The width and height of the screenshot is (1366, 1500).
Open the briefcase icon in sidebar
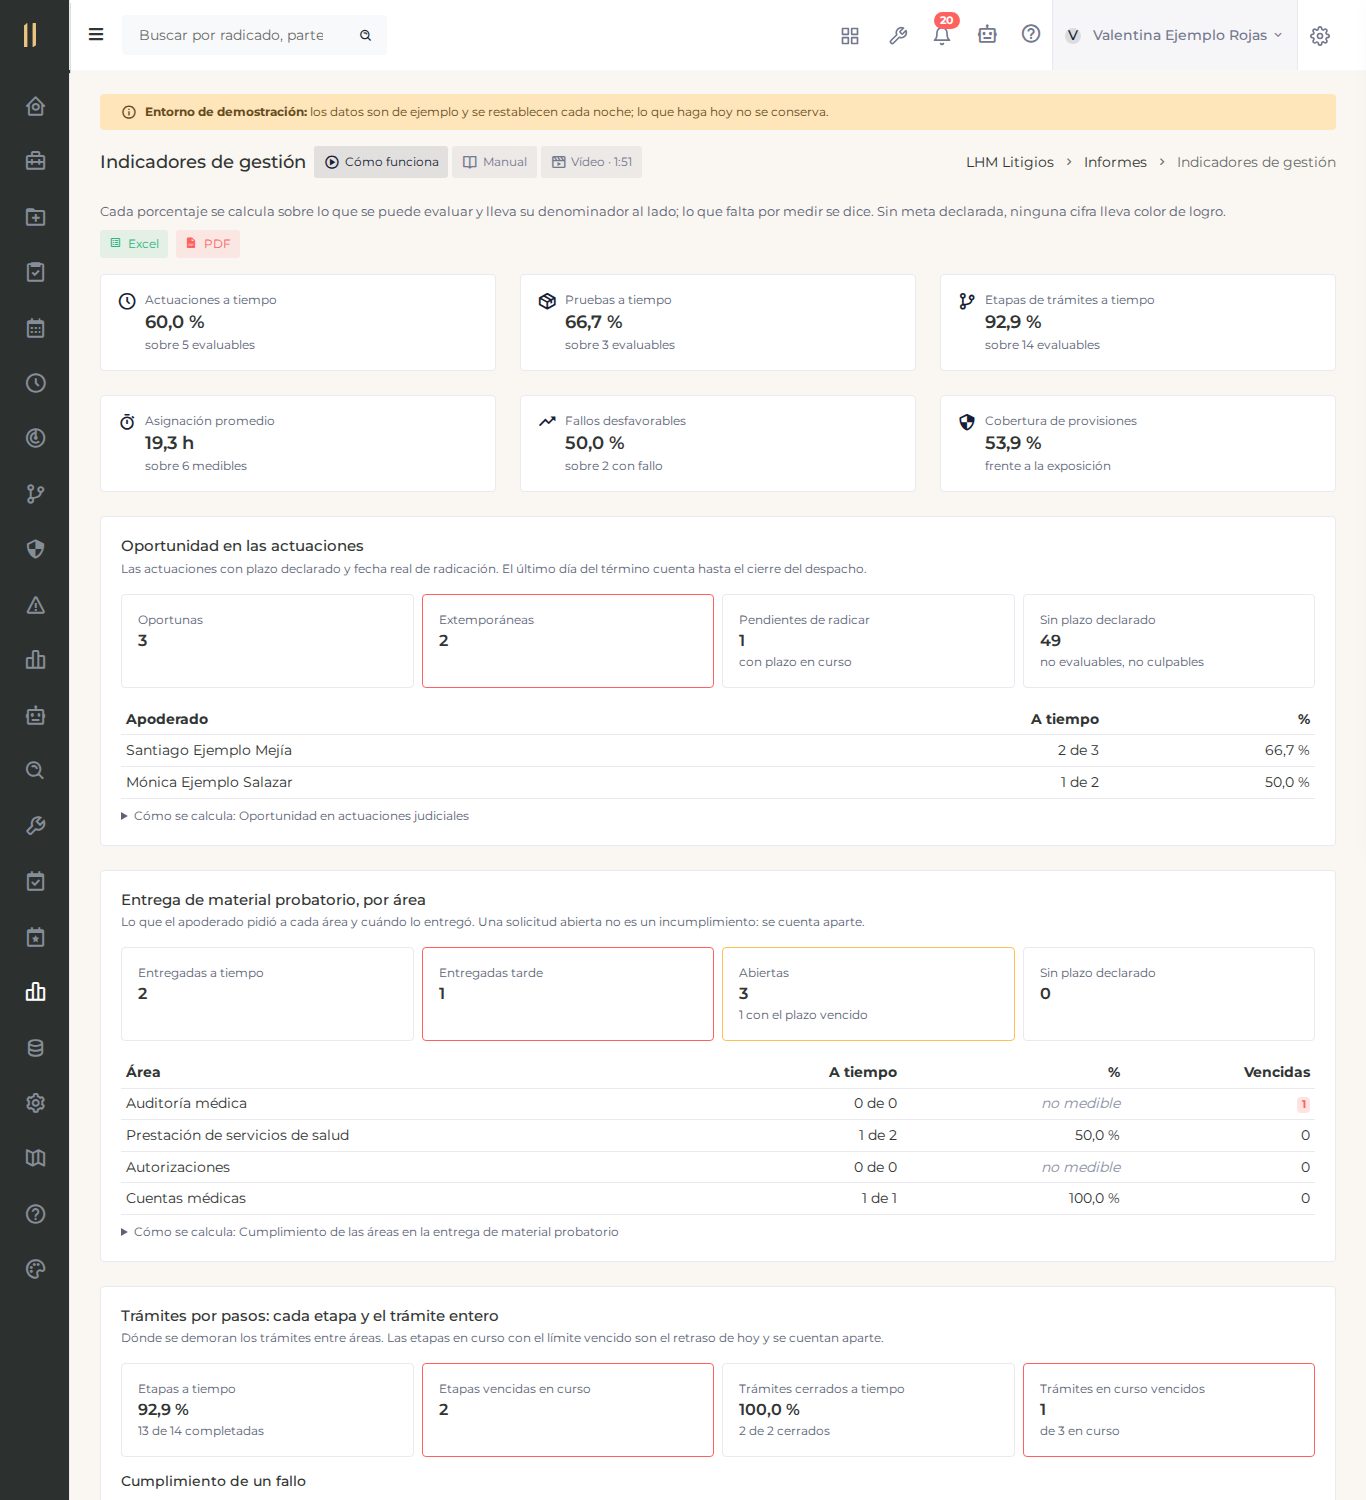coord(35,161)
